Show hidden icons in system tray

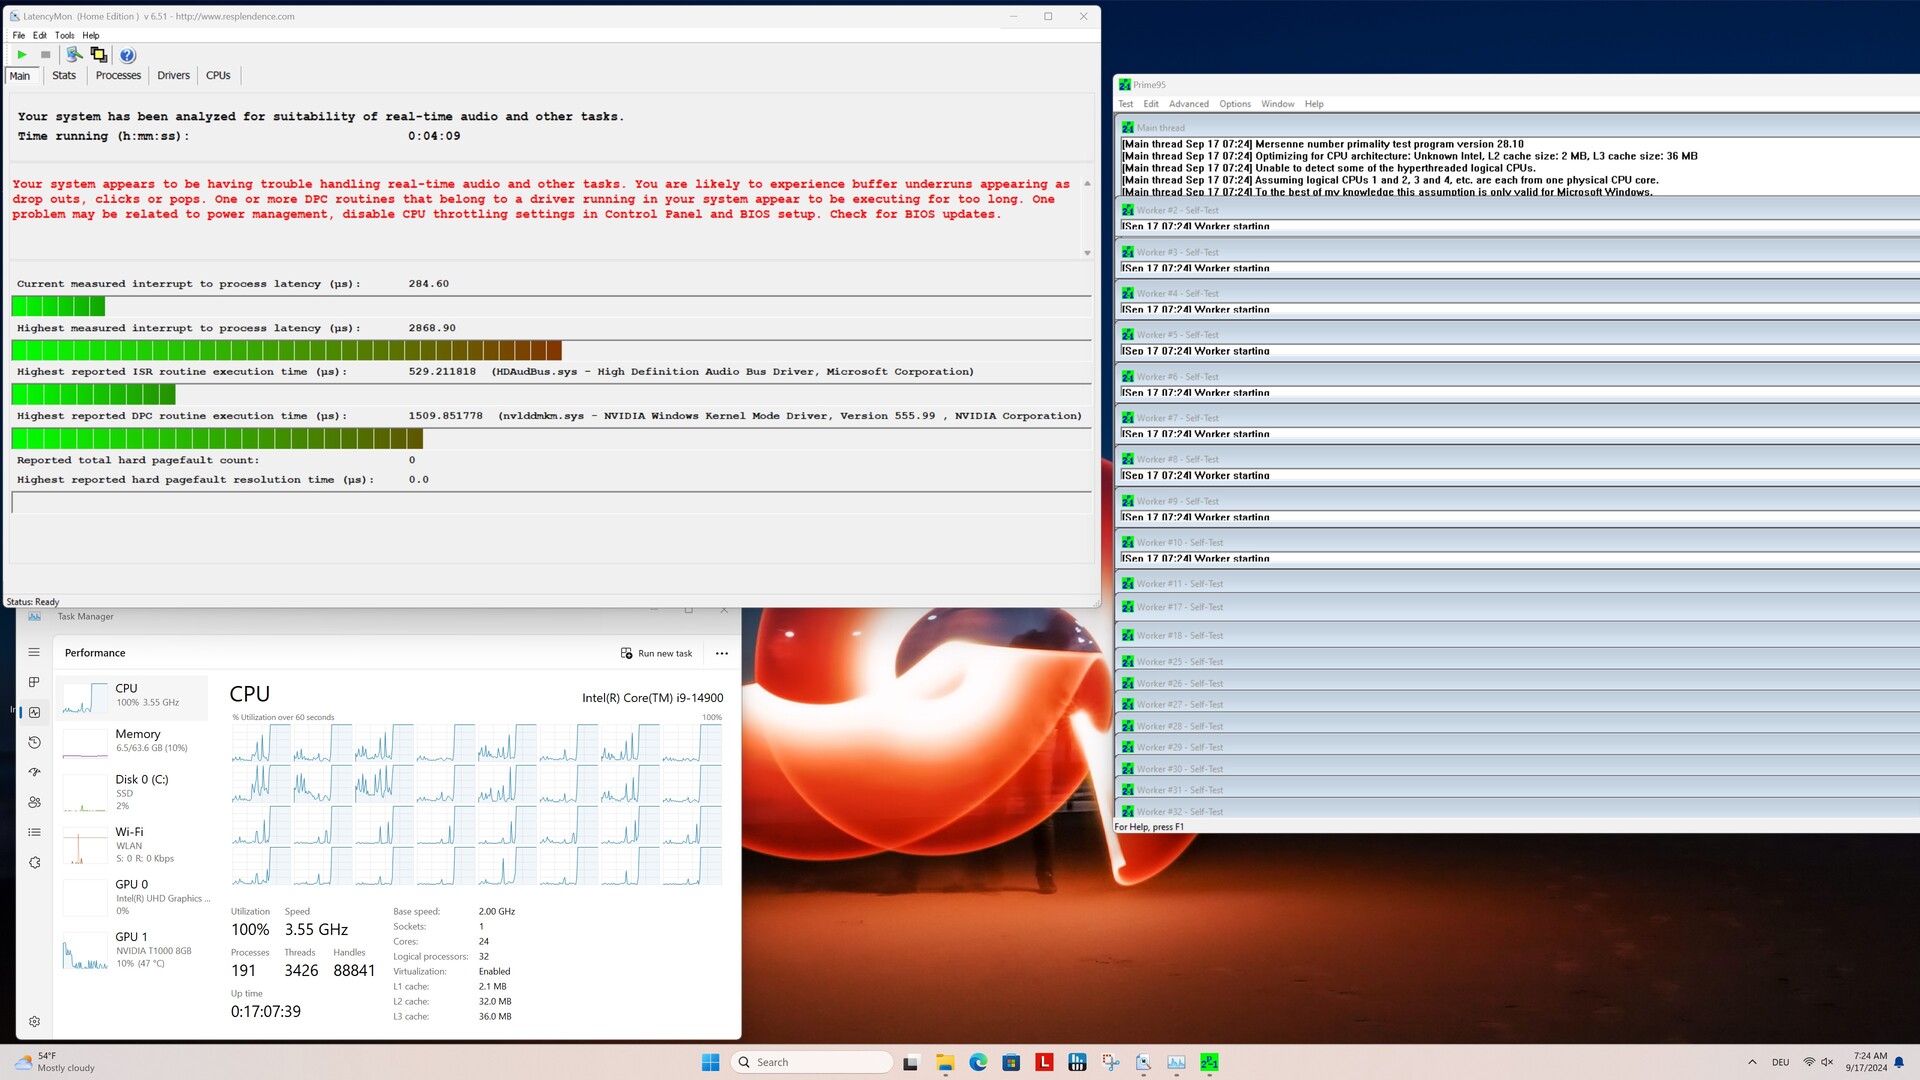point(1751,1062)
